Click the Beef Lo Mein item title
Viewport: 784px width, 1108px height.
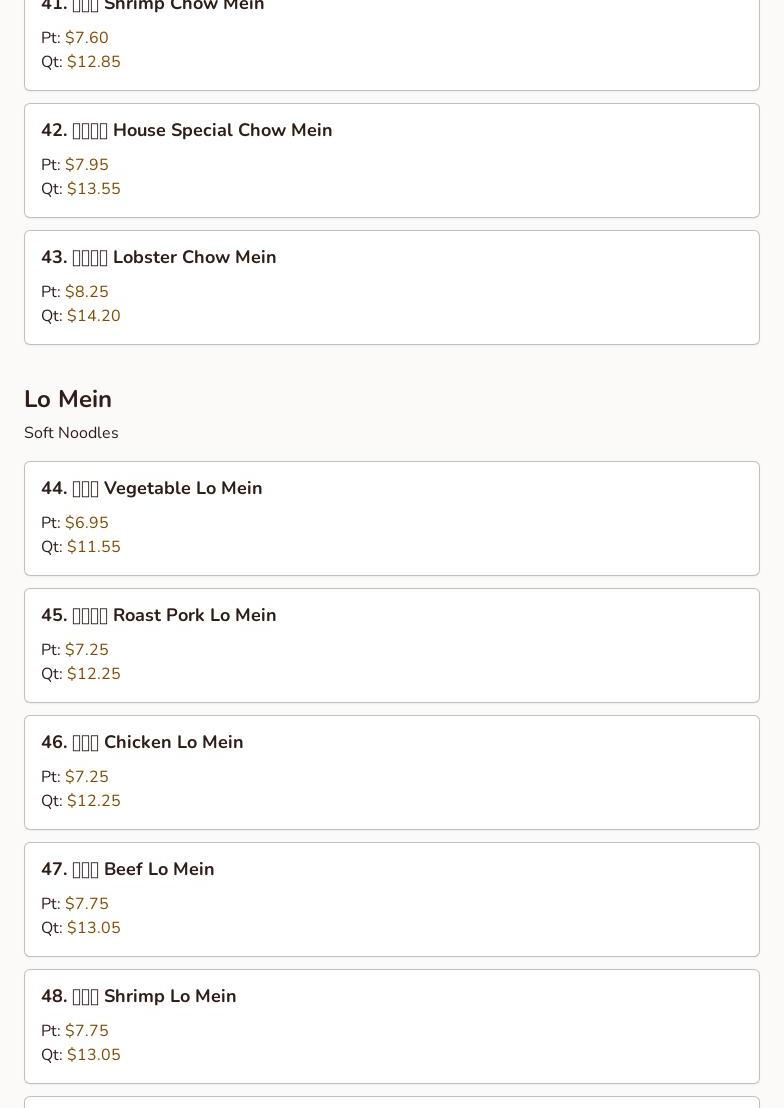click(x=128, y=870)
